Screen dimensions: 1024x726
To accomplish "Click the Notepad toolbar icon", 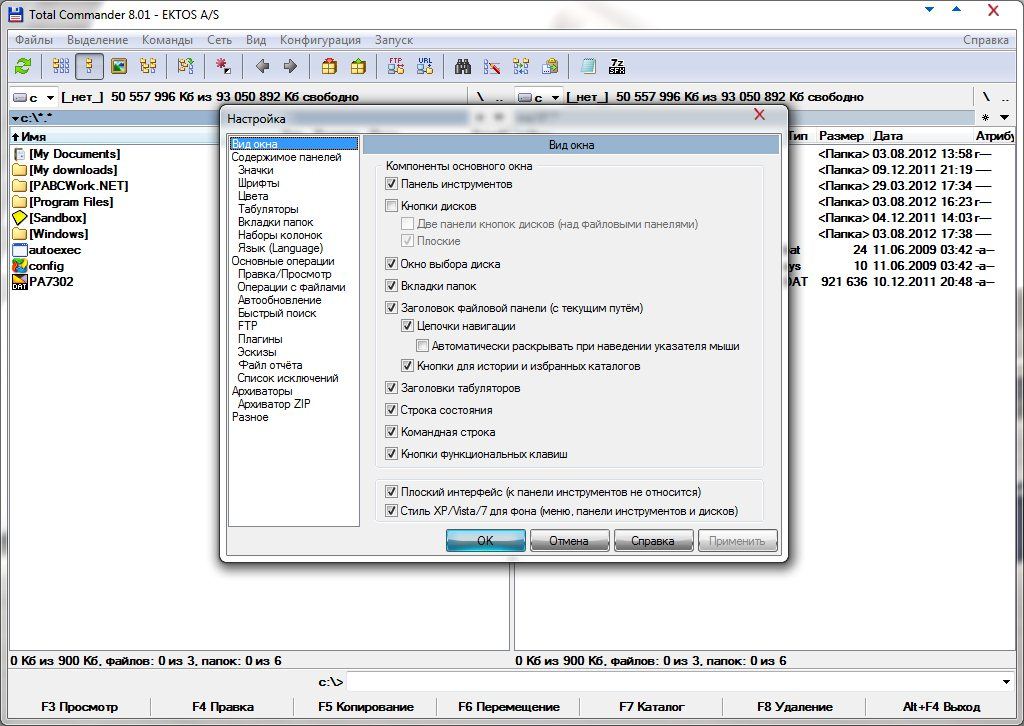I will click(588, 67).
